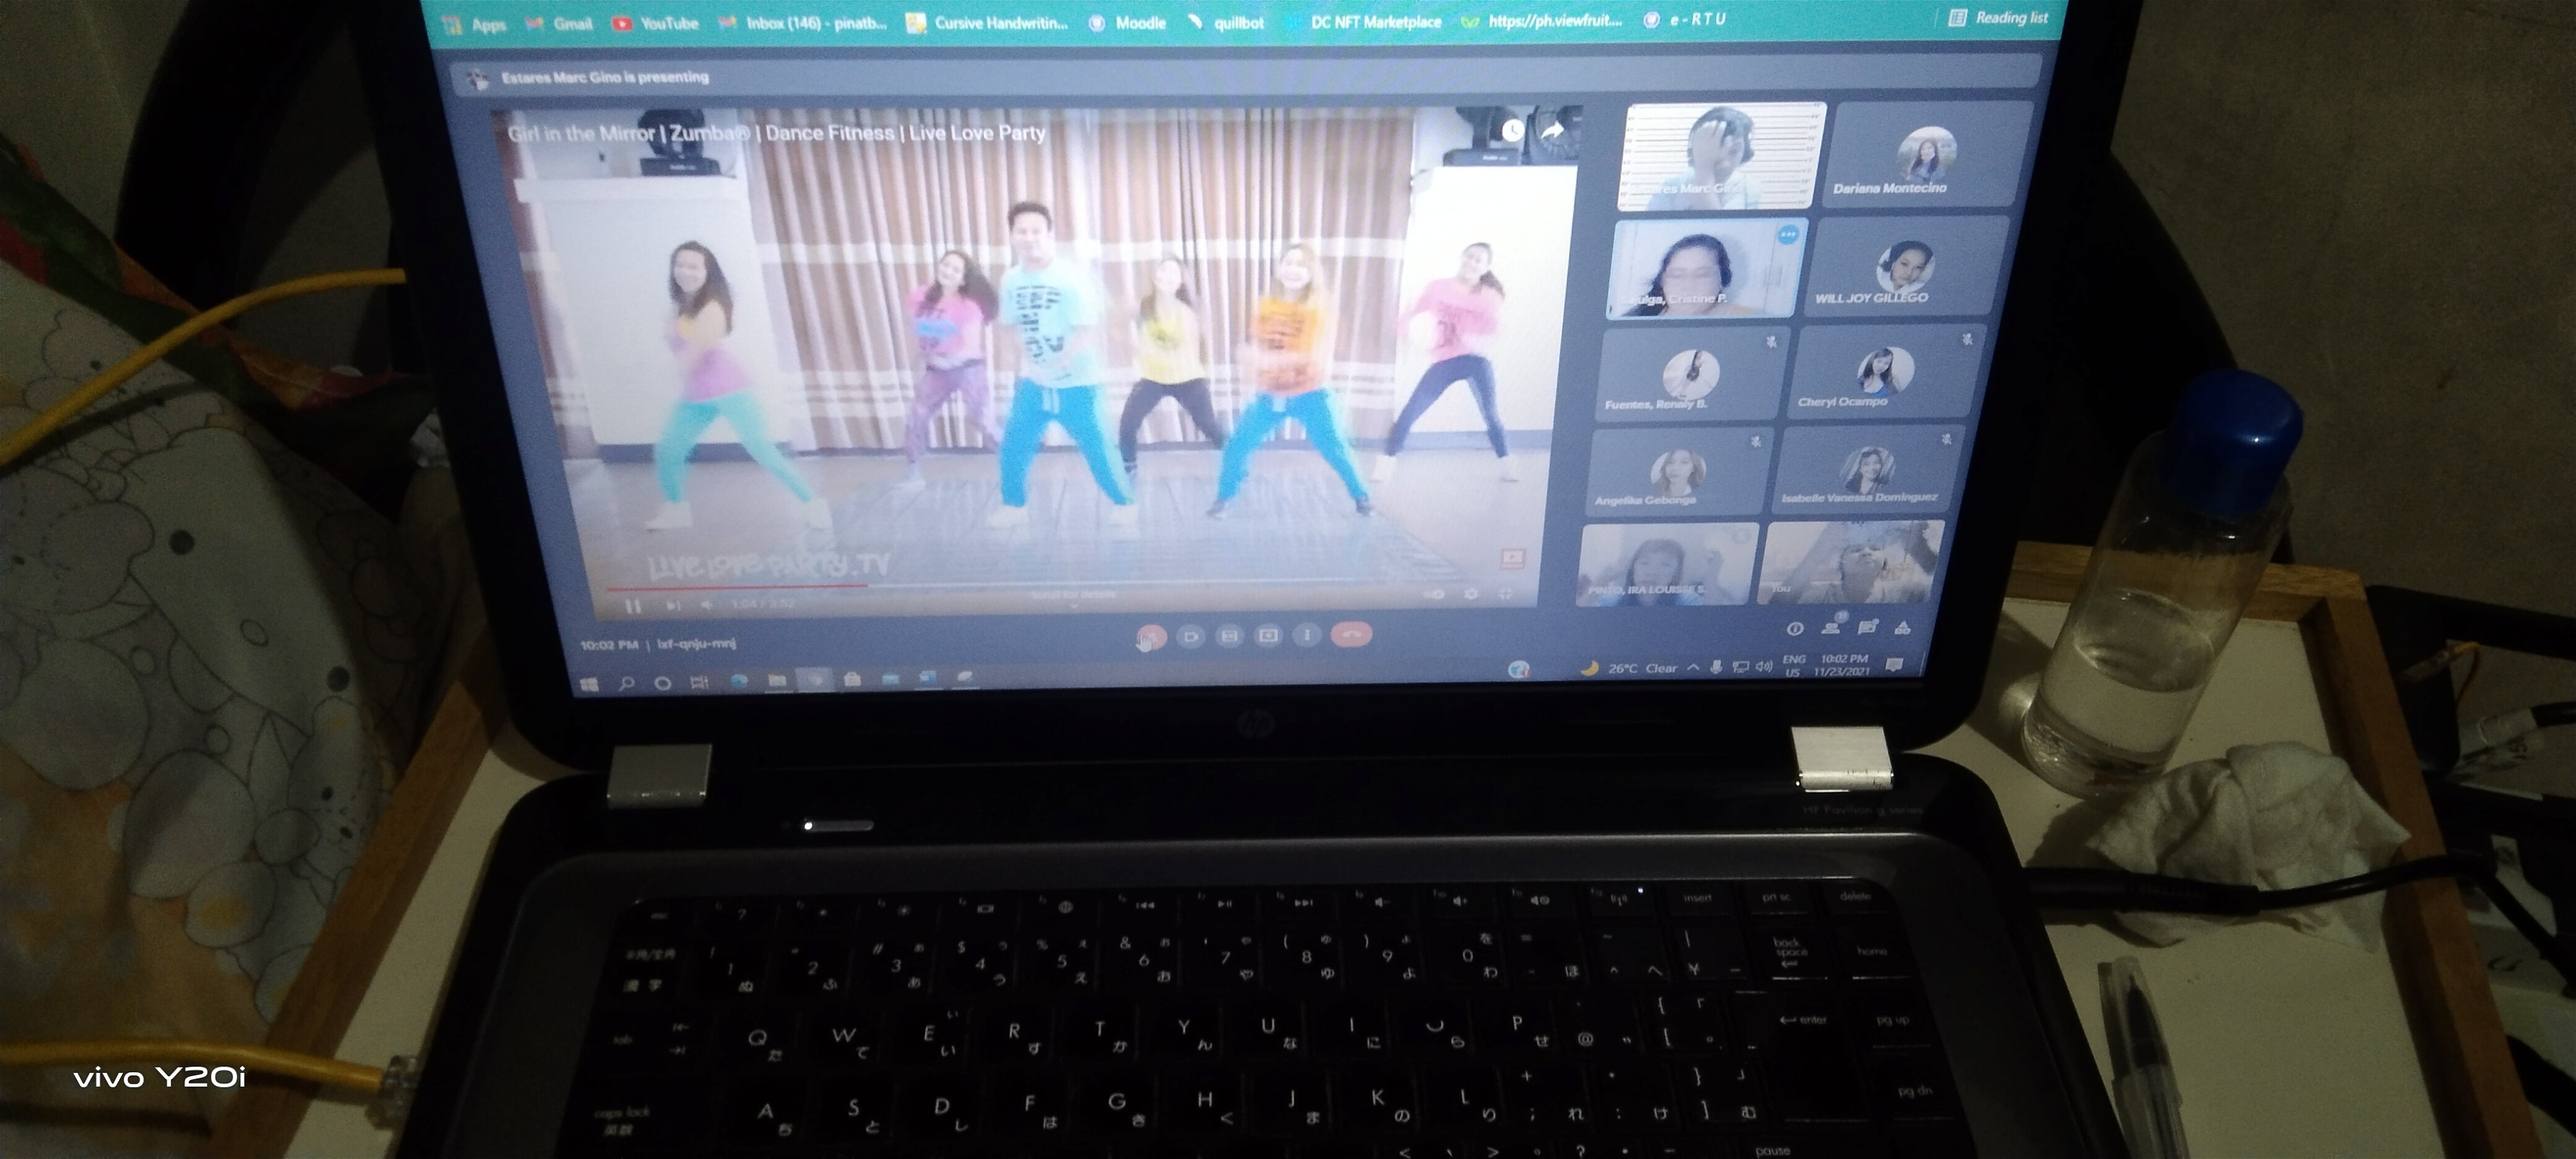This screenshot has width=2576, height=1159.
Task: Open Meet activities icon
Action: (x=1903, y=627)
